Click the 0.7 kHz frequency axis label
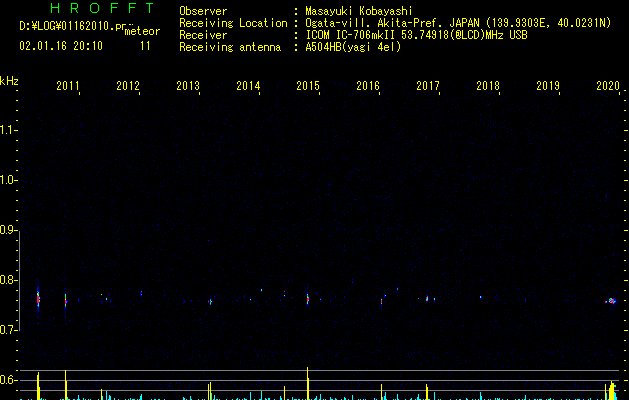Image resolution: width=629 pixels, height=400 pixels. (x=7, y=330)
